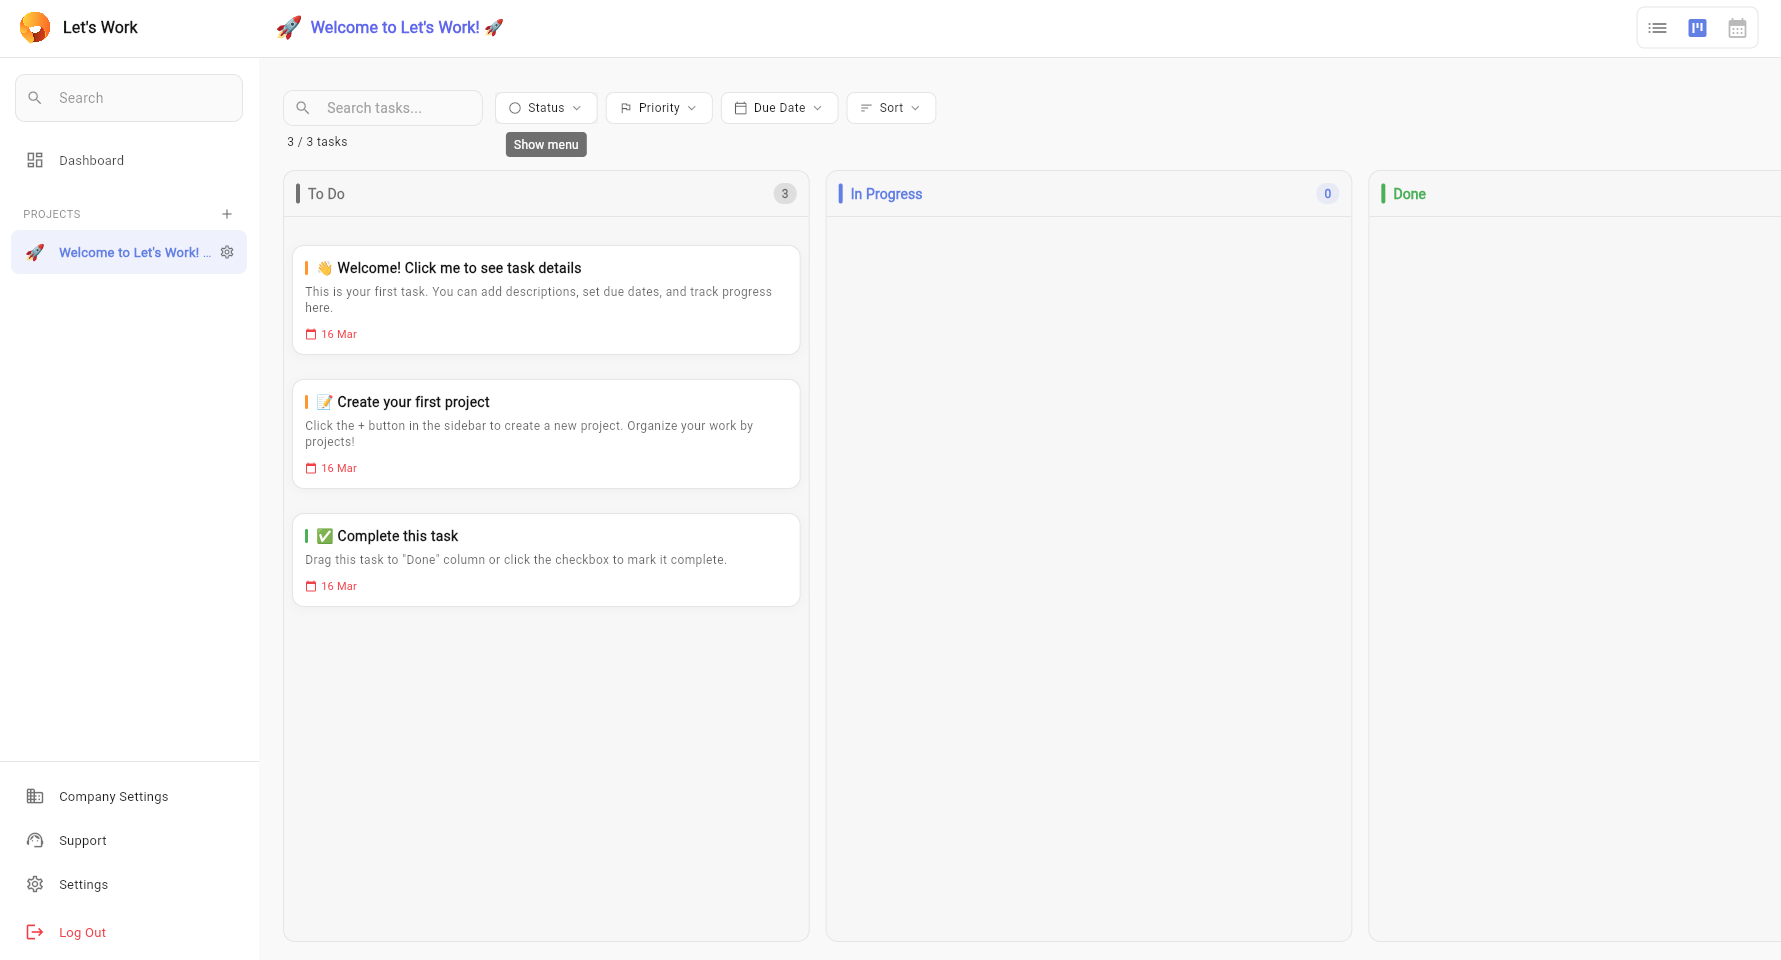Click calendar icon on Create your first project card

coord(311,468)
